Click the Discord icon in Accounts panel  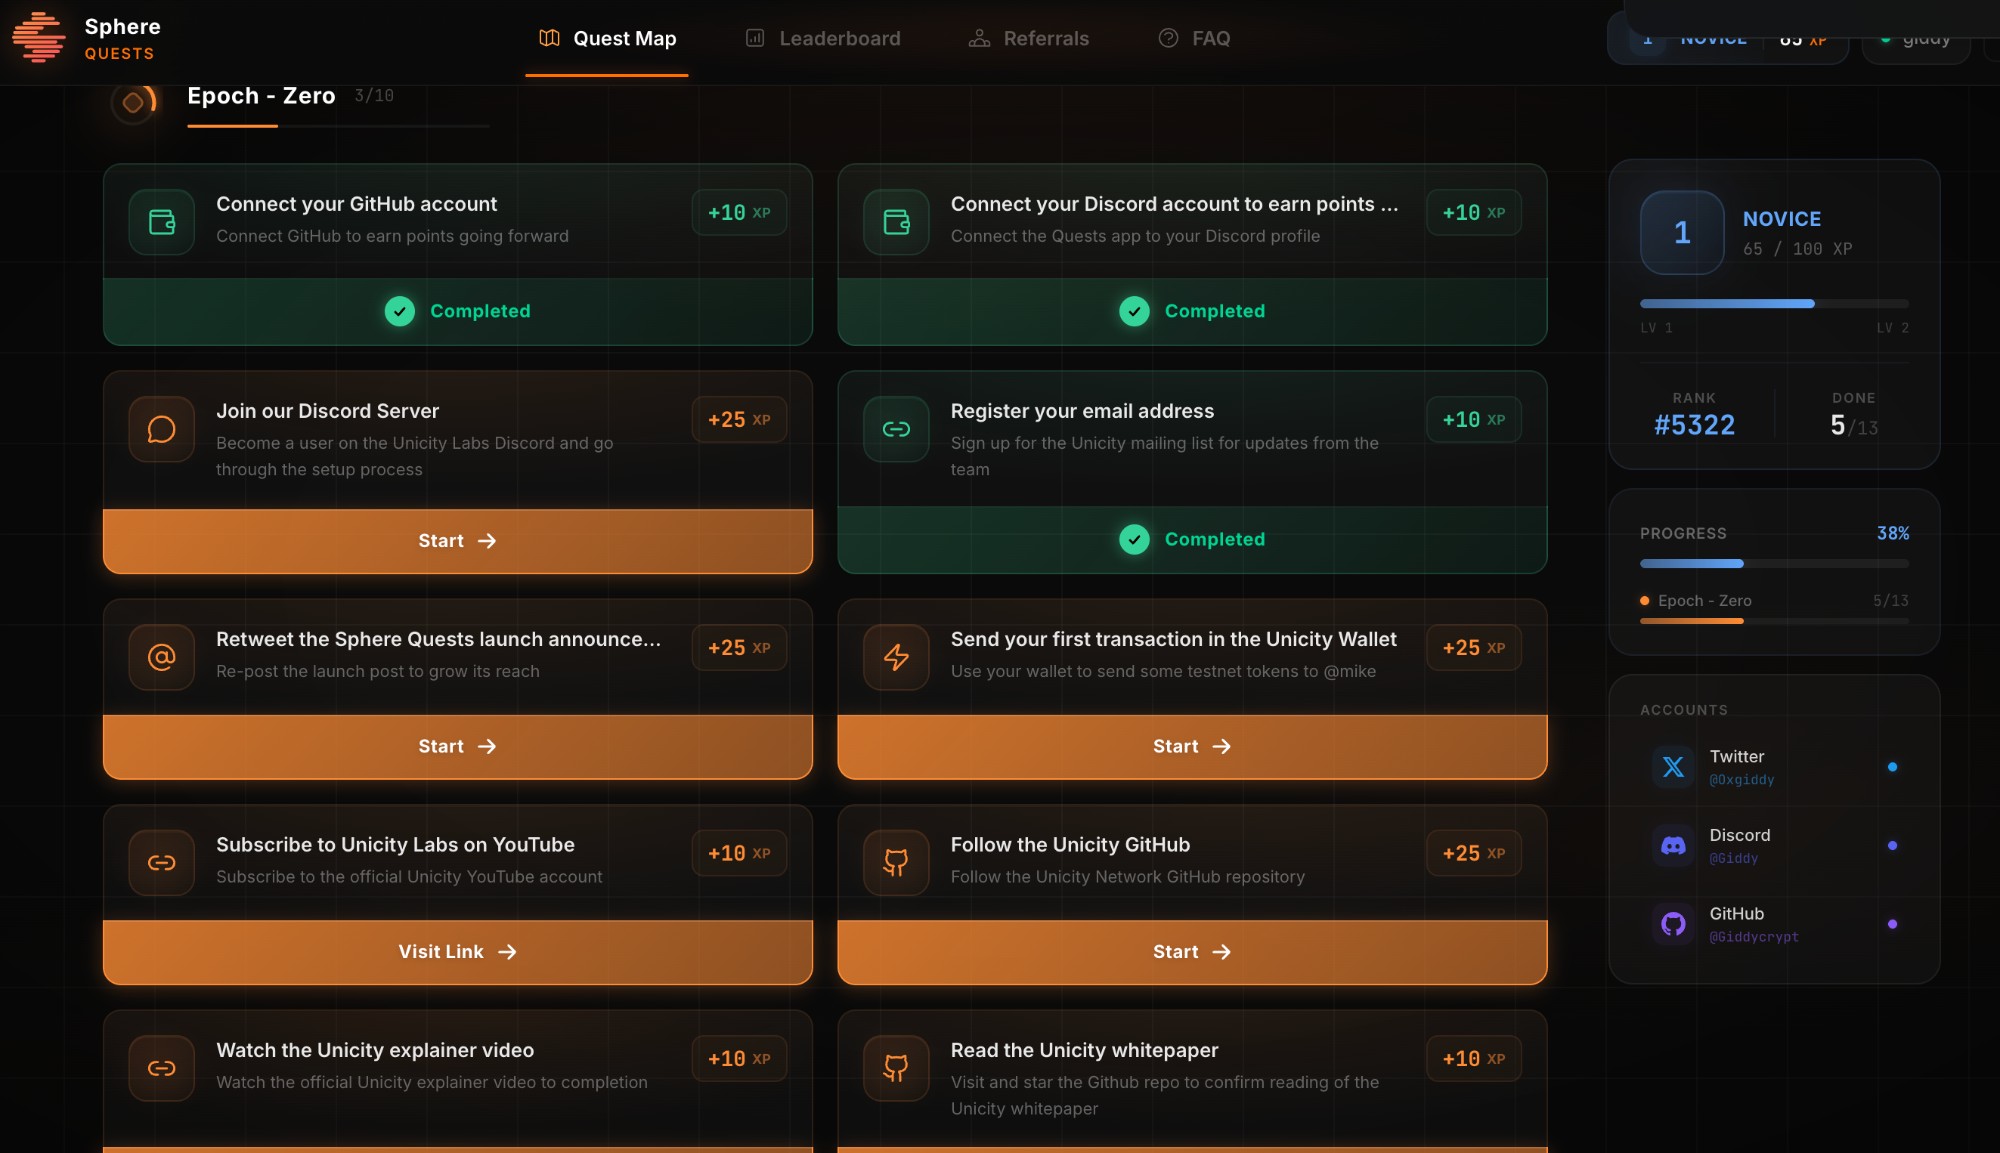coord(1673,846)
